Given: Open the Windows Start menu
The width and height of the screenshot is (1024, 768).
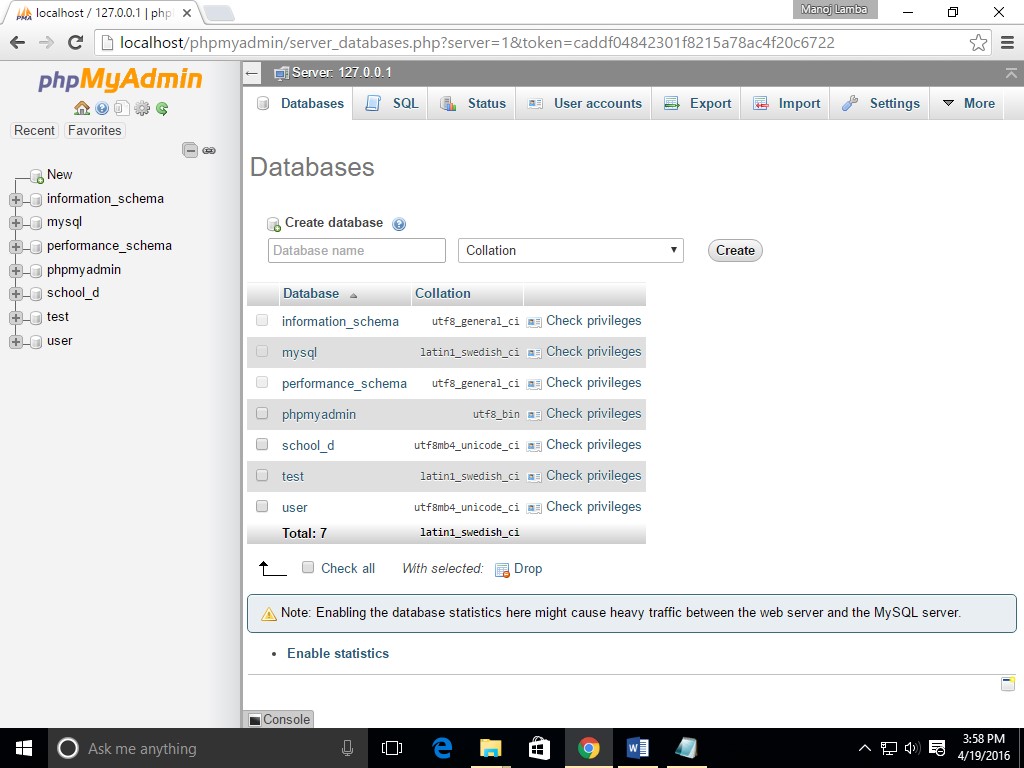Looking at the screenshot, I should 24,748.
